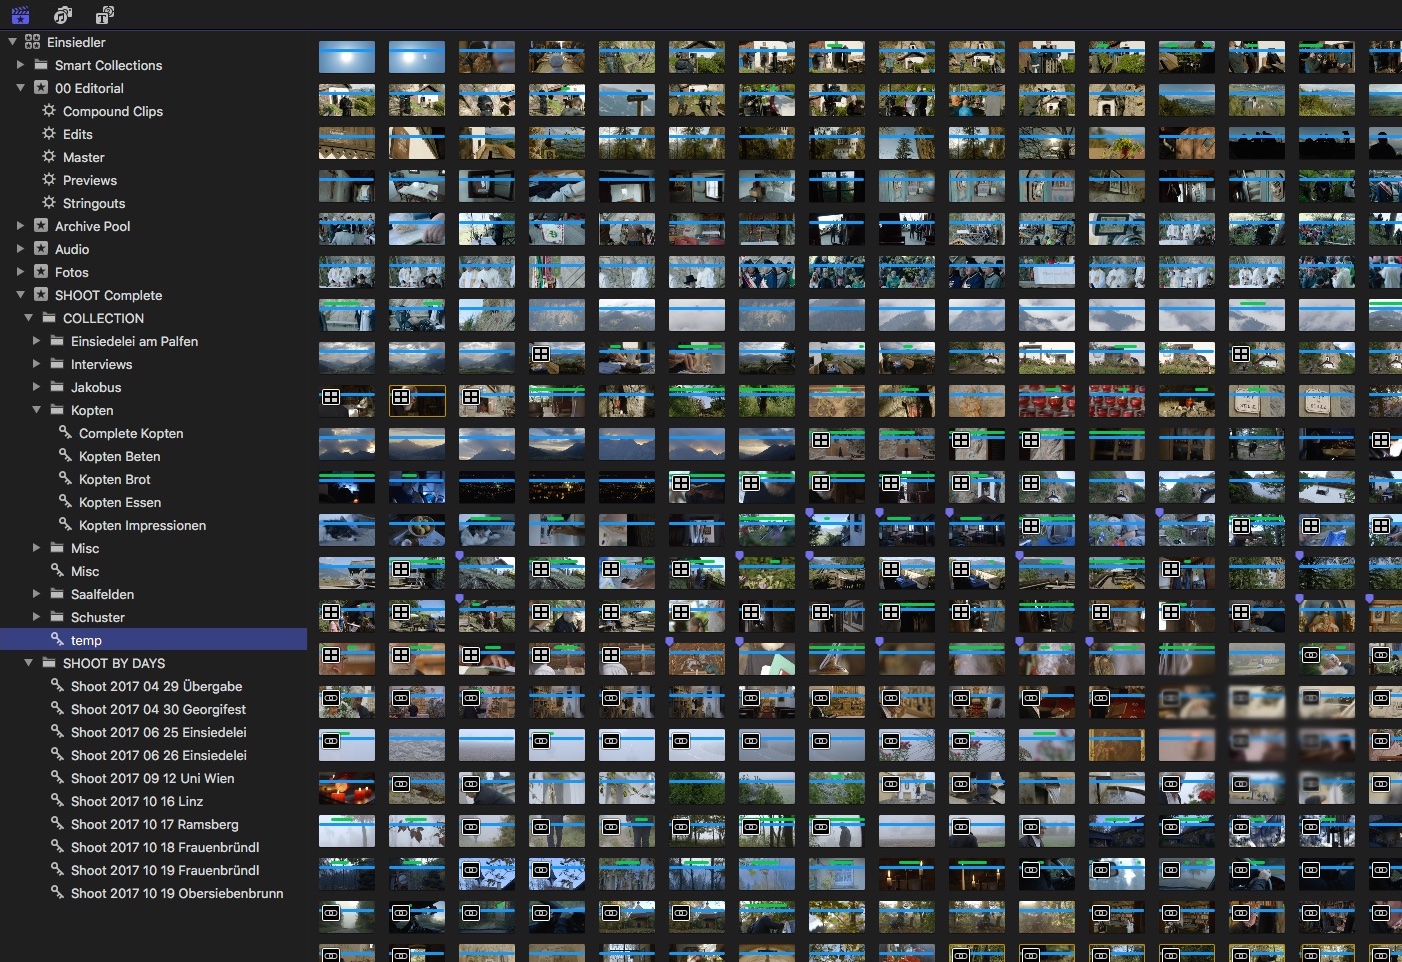The height and width of the screenshot is (962, 1402).
Task: Click the star event icon for Archive Pool
Action: (40, 226)
